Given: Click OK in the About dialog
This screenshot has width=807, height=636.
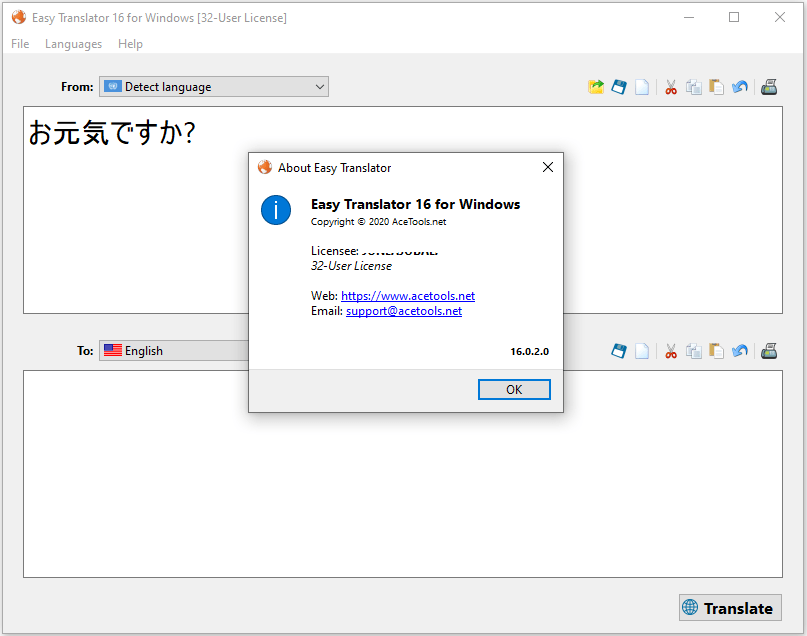Looking at the screenshot, I should click(514, 390).
